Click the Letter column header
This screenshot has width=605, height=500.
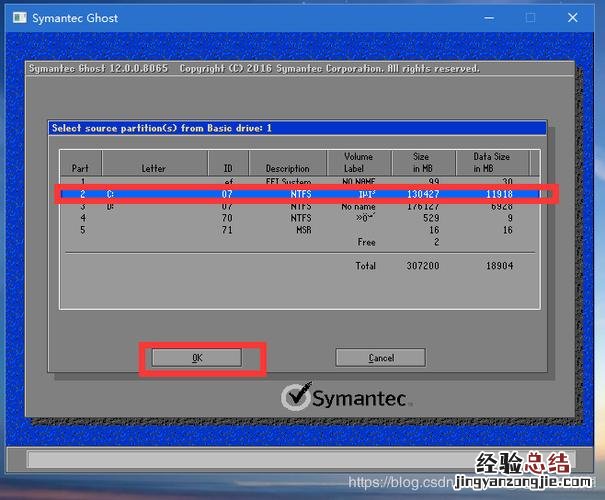coord(154,163)
